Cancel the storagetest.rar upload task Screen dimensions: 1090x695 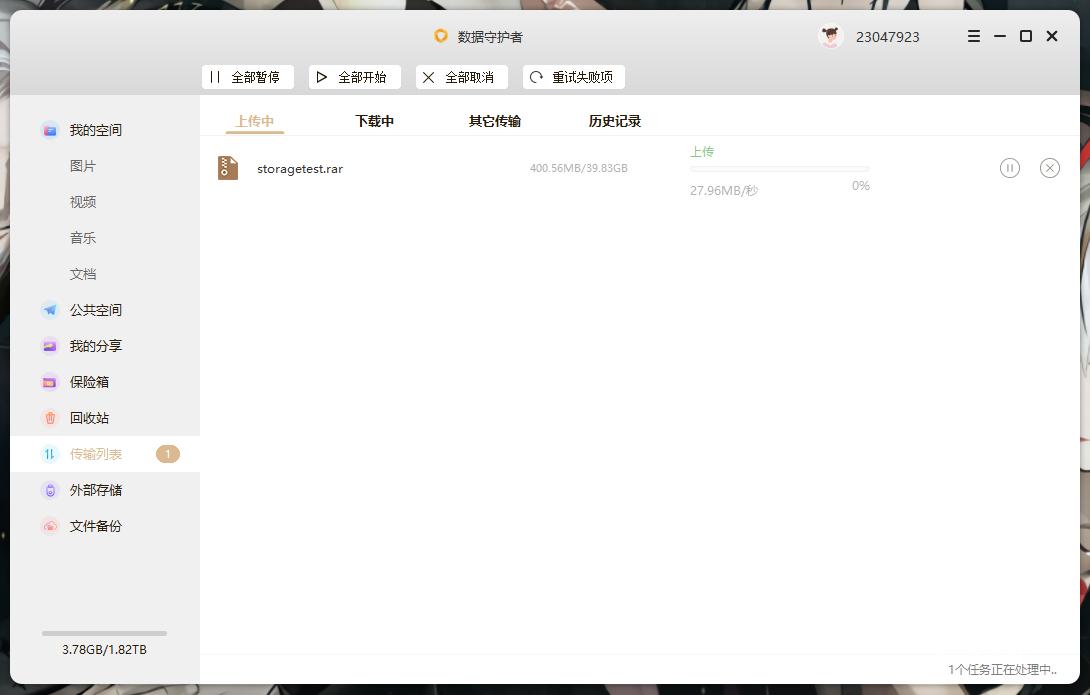point(1049,168)
